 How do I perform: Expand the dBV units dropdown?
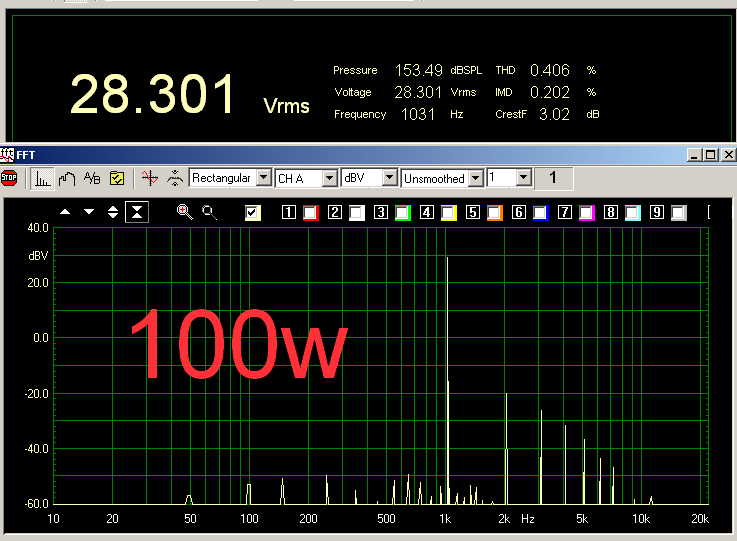(391, 178)
